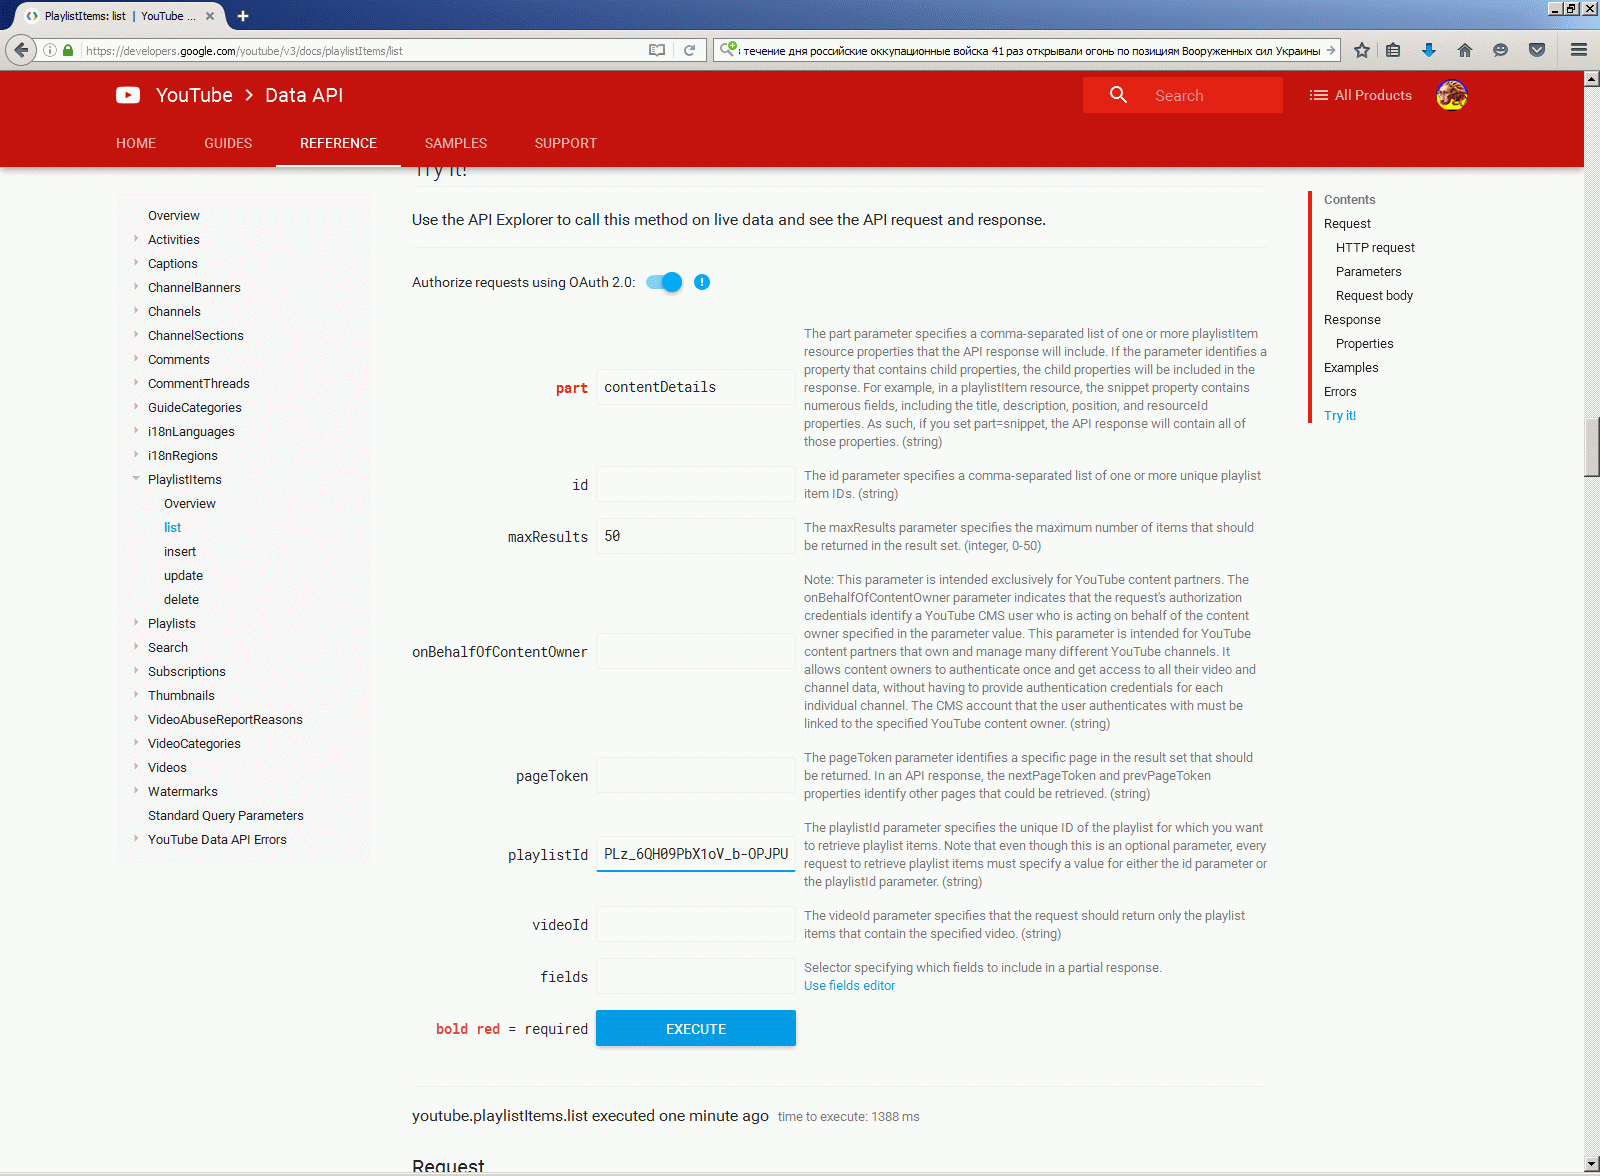
Task: Open the Use fields editor link
Action: 849,986
